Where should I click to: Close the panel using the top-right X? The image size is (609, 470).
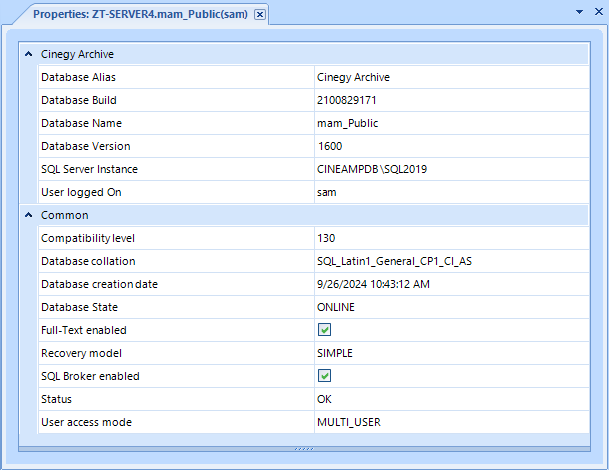click(599, 12)
